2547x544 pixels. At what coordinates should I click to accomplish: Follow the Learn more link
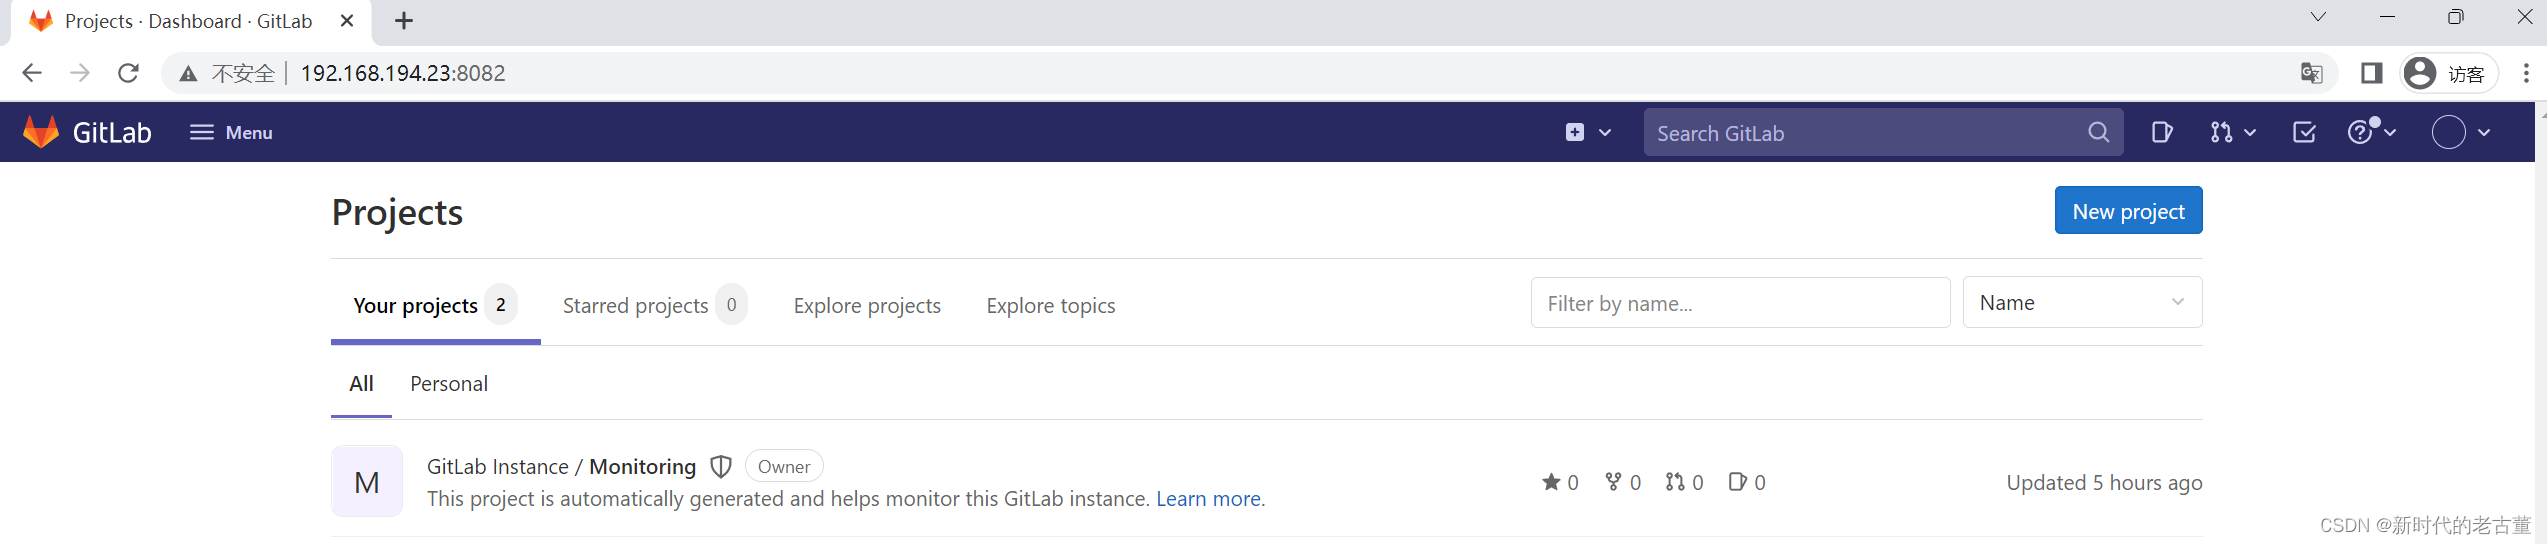(x=1211, y=499)
